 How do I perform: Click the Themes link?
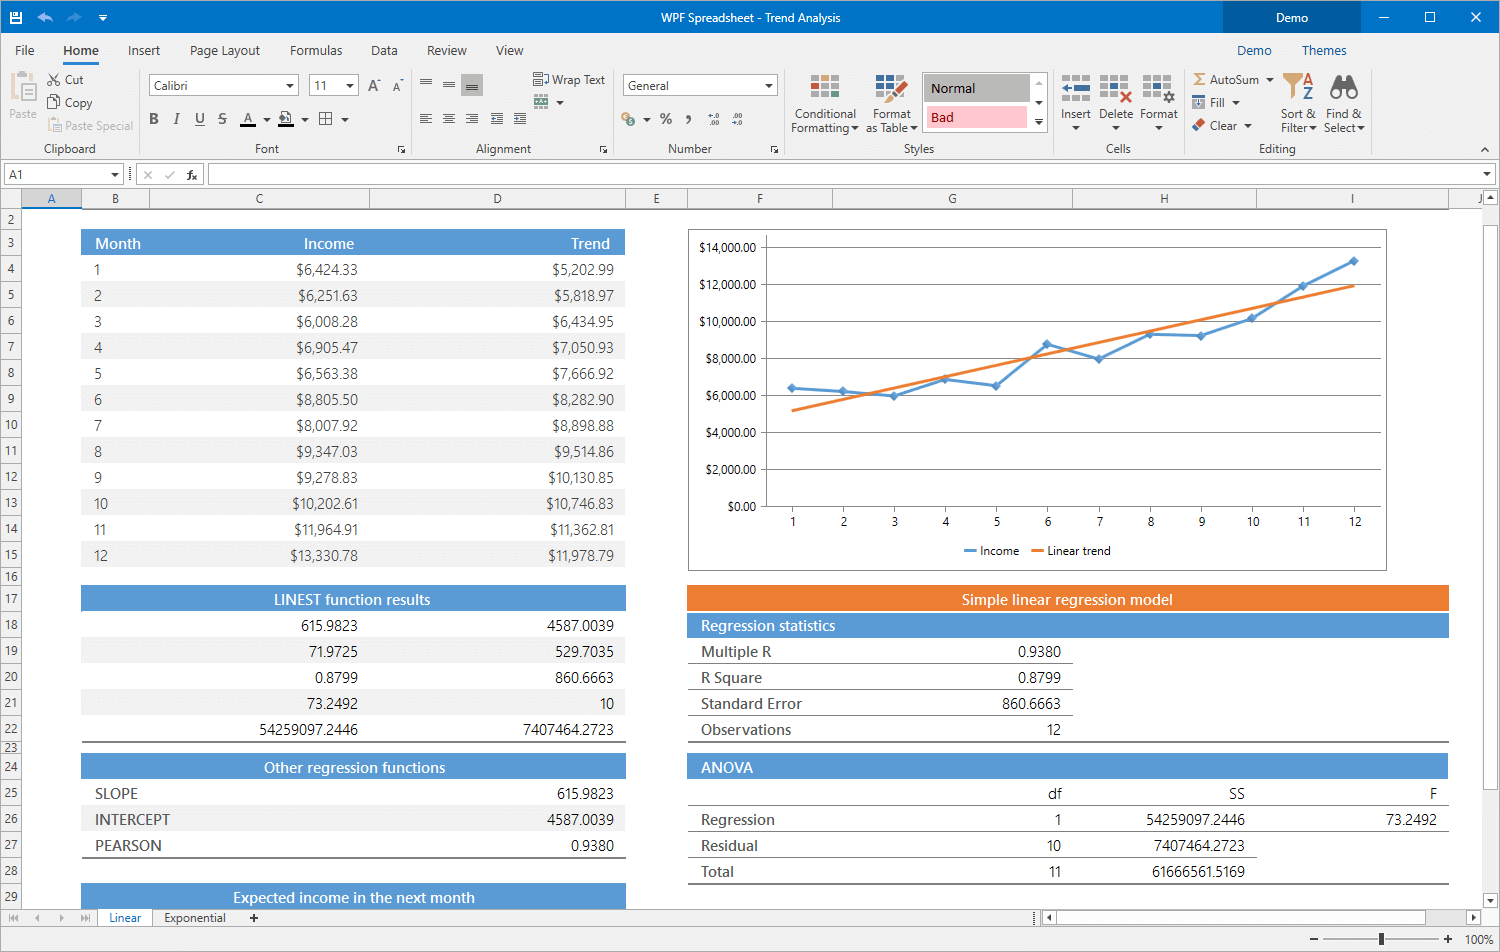coord(1323,51)
